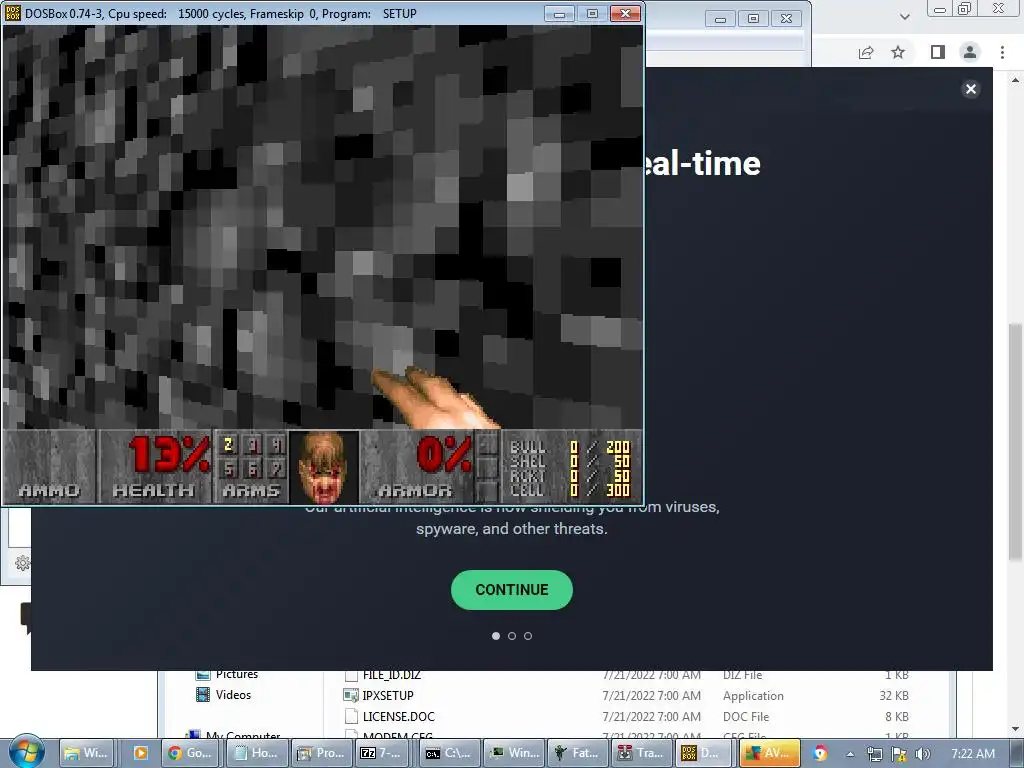
Task: Maximize the window behind DOSBox
Action: [753, 19]
